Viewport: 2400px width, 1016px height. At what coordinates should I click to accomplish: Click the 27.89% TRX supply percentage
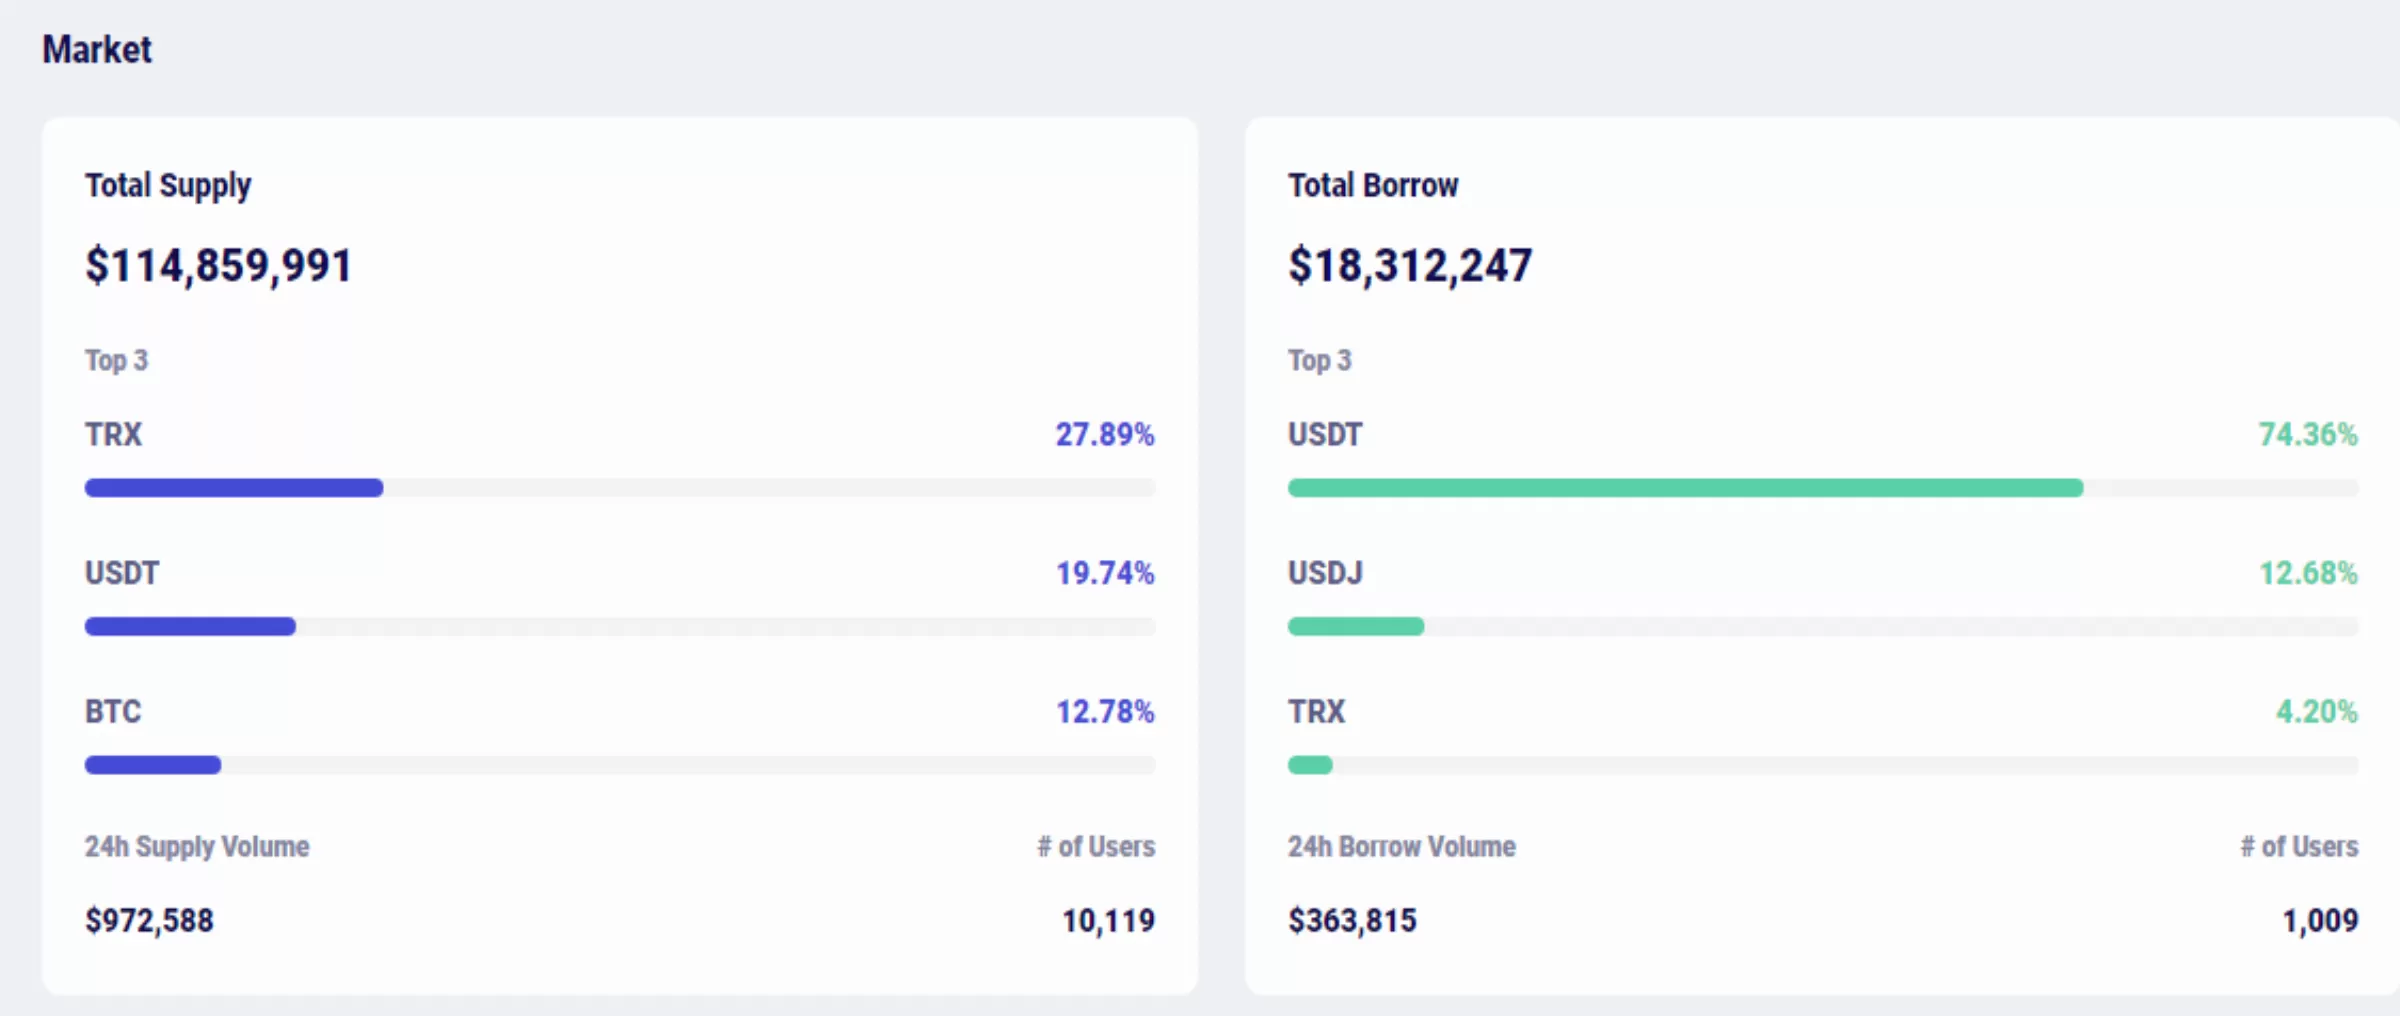tap(1105, 434)
